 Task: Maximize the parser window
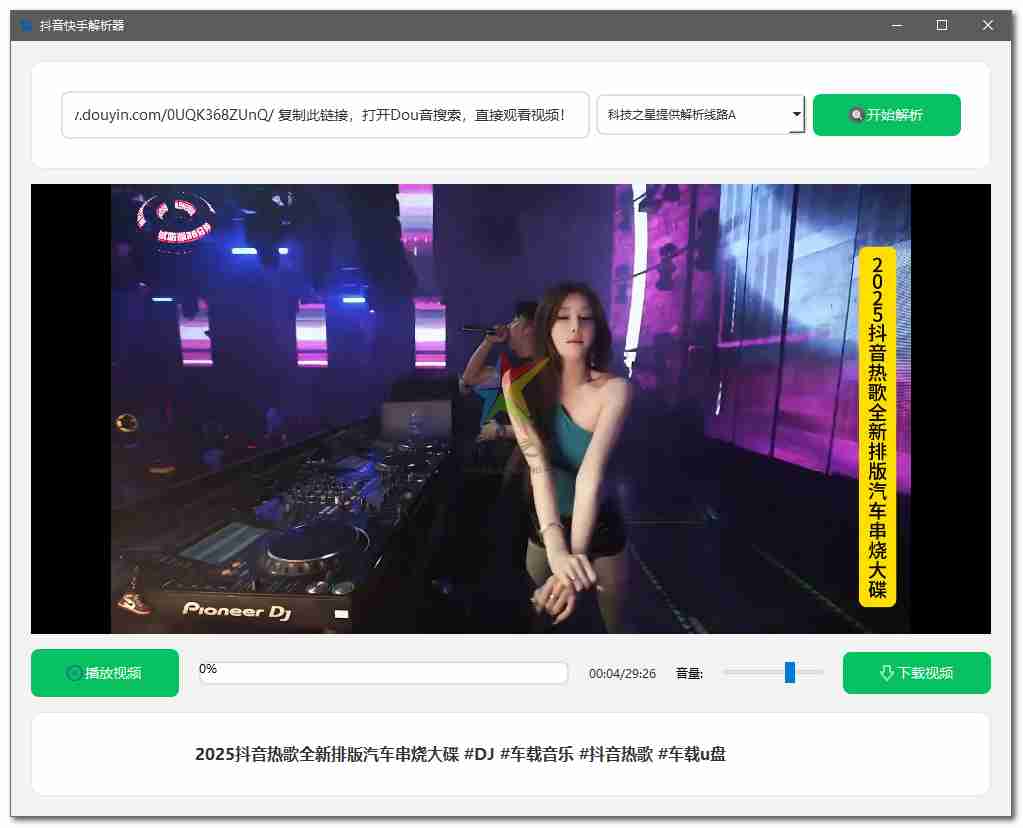coord(941,26)
